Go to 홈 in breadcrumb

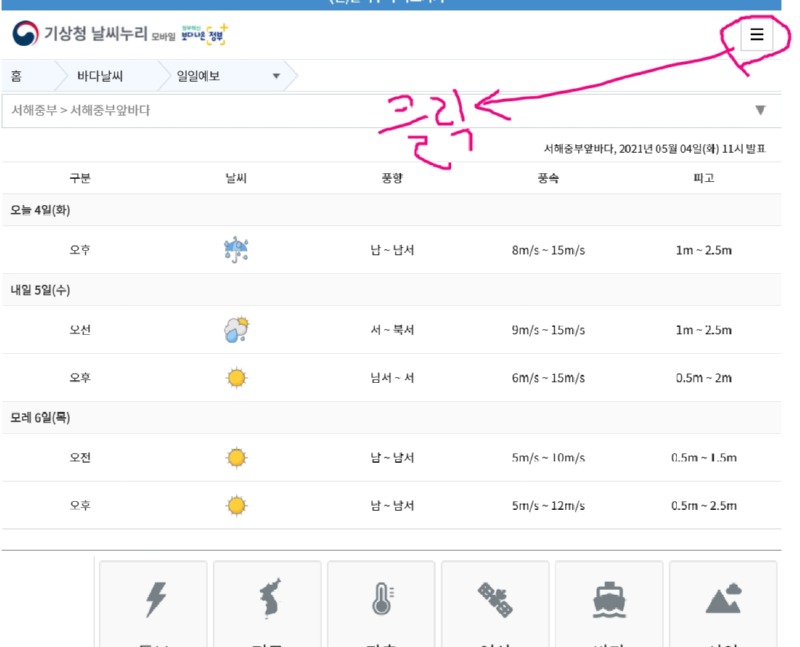pyautogui.click(x=17, y=75)
